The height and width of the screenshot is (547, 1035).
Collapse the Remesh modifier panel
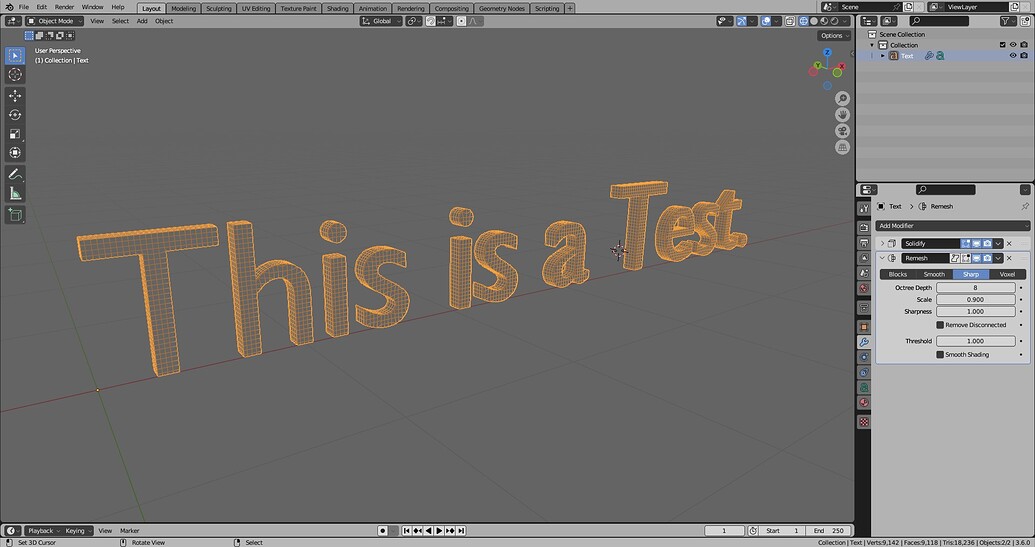pos(882,258)
